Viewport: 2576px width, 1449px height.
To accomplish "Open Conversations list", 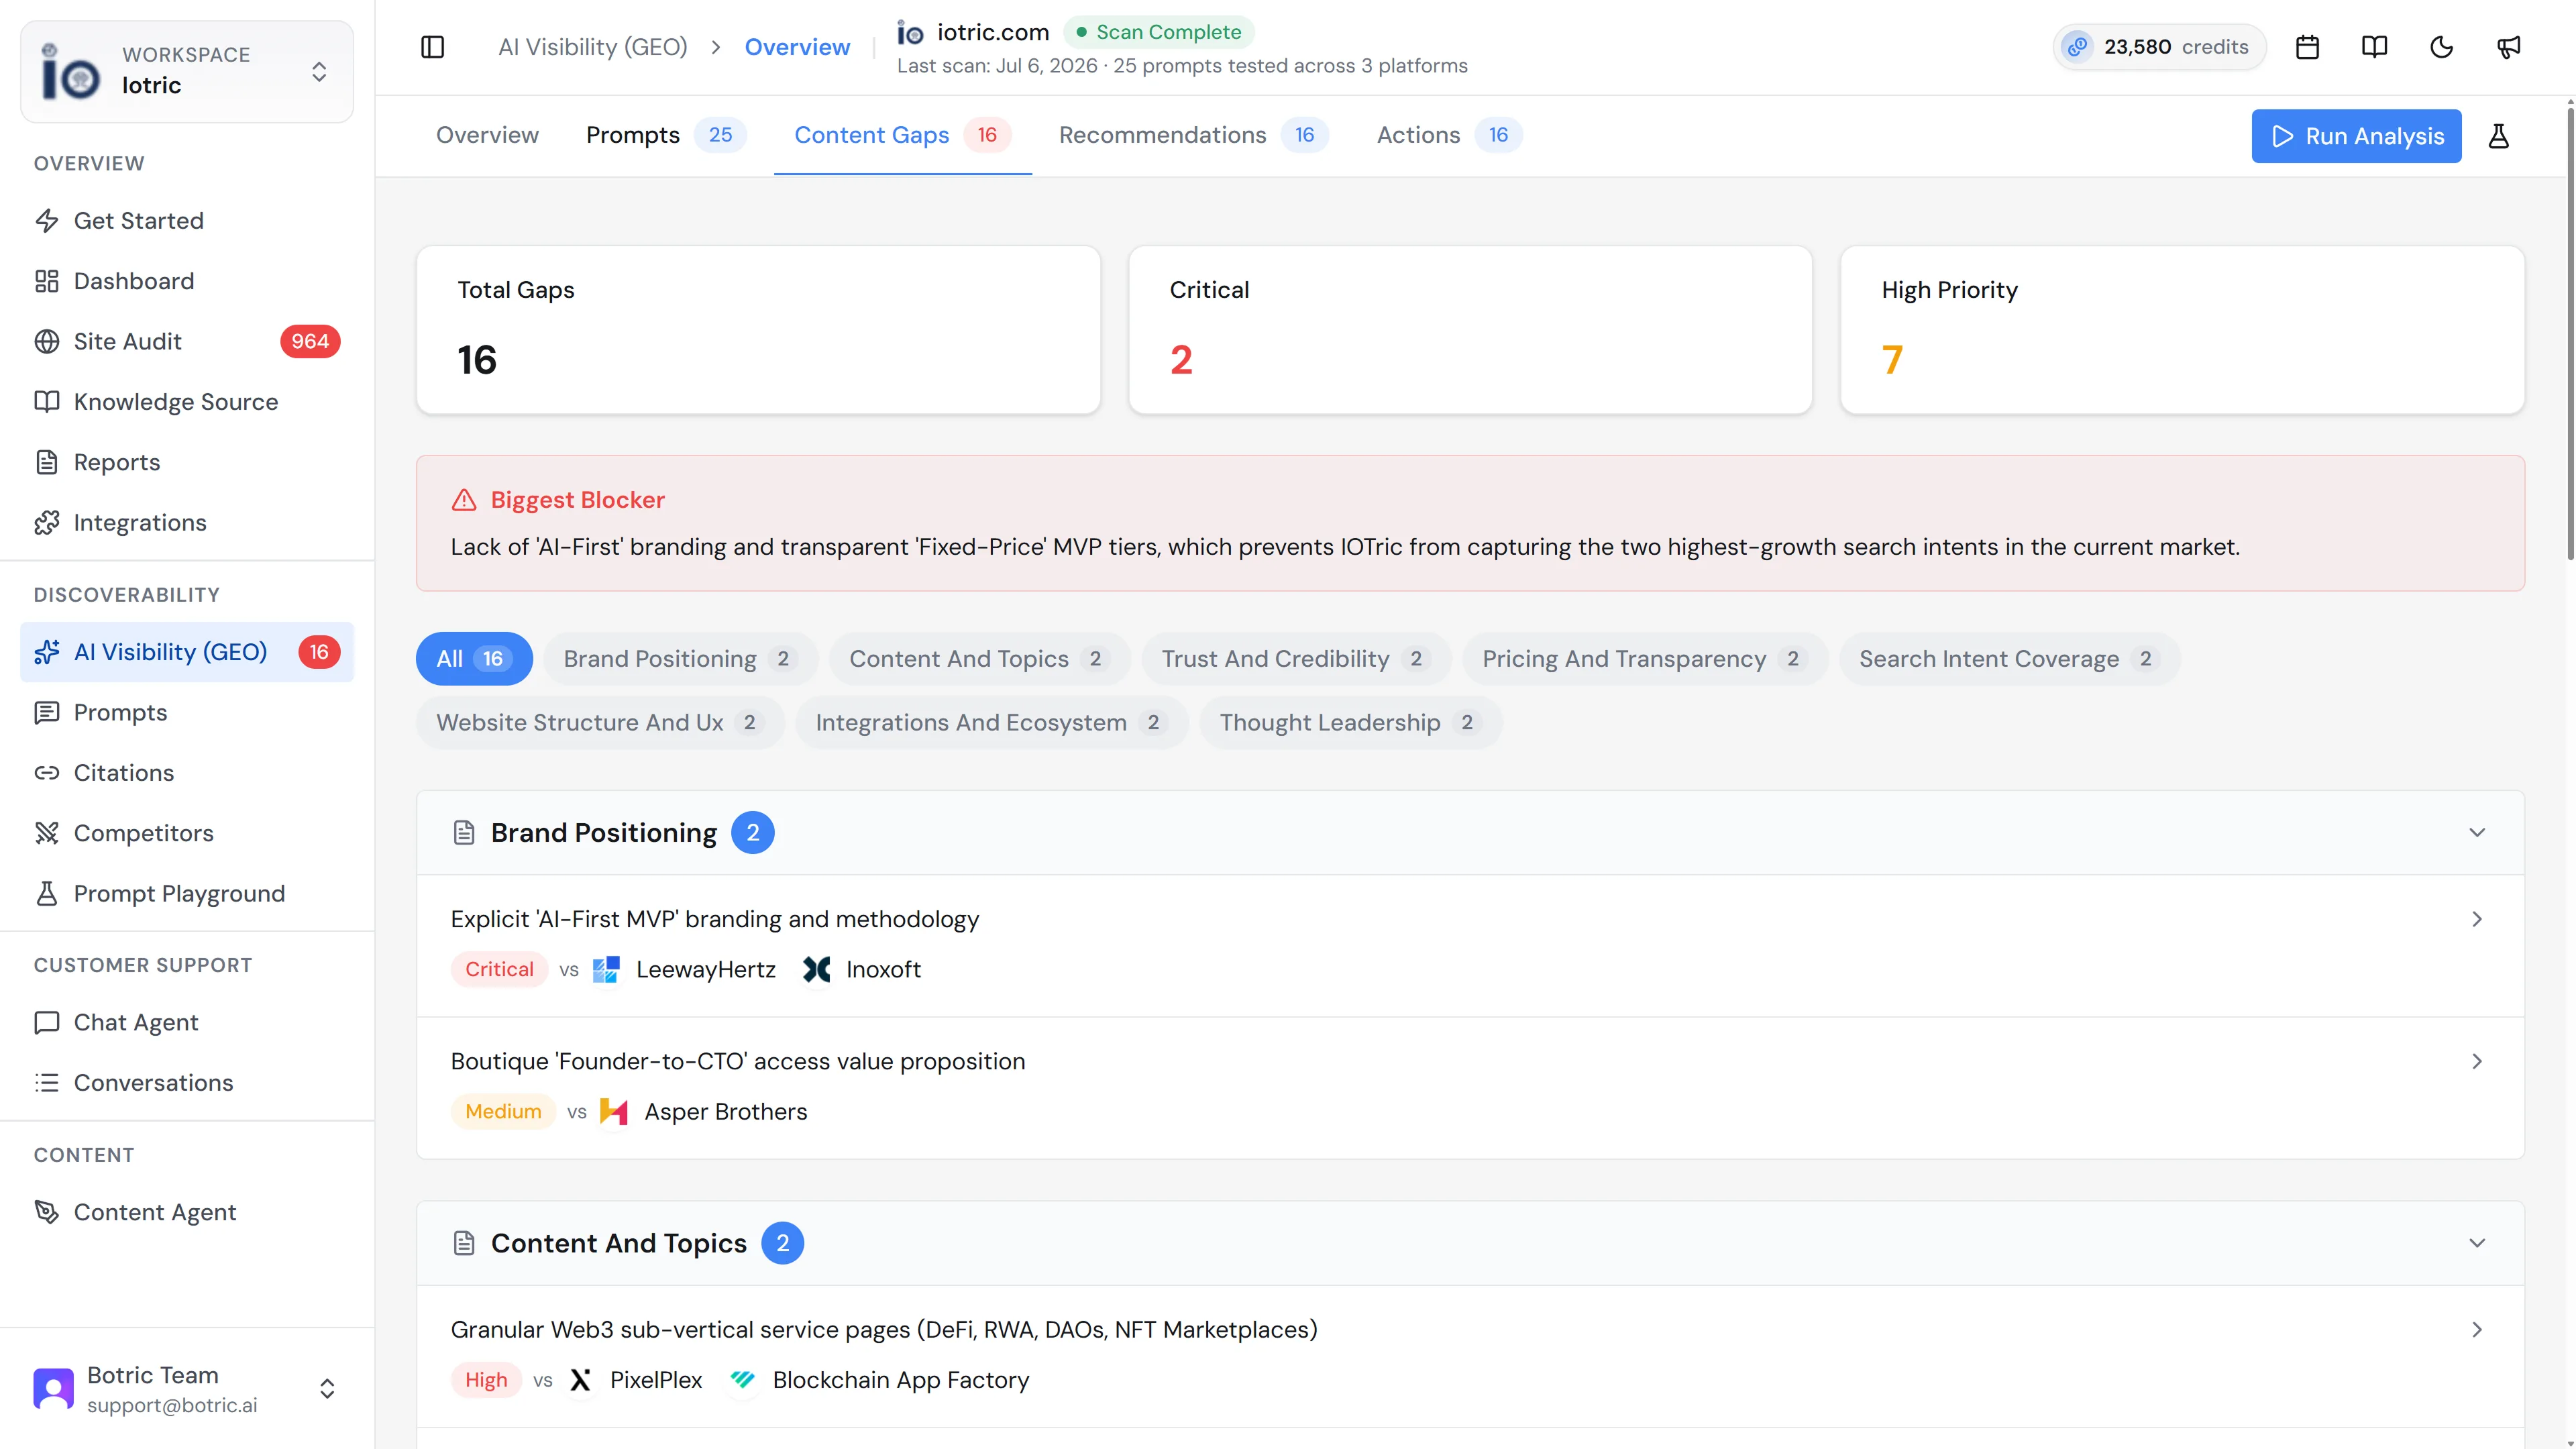I will click(x=187, y=1083).
